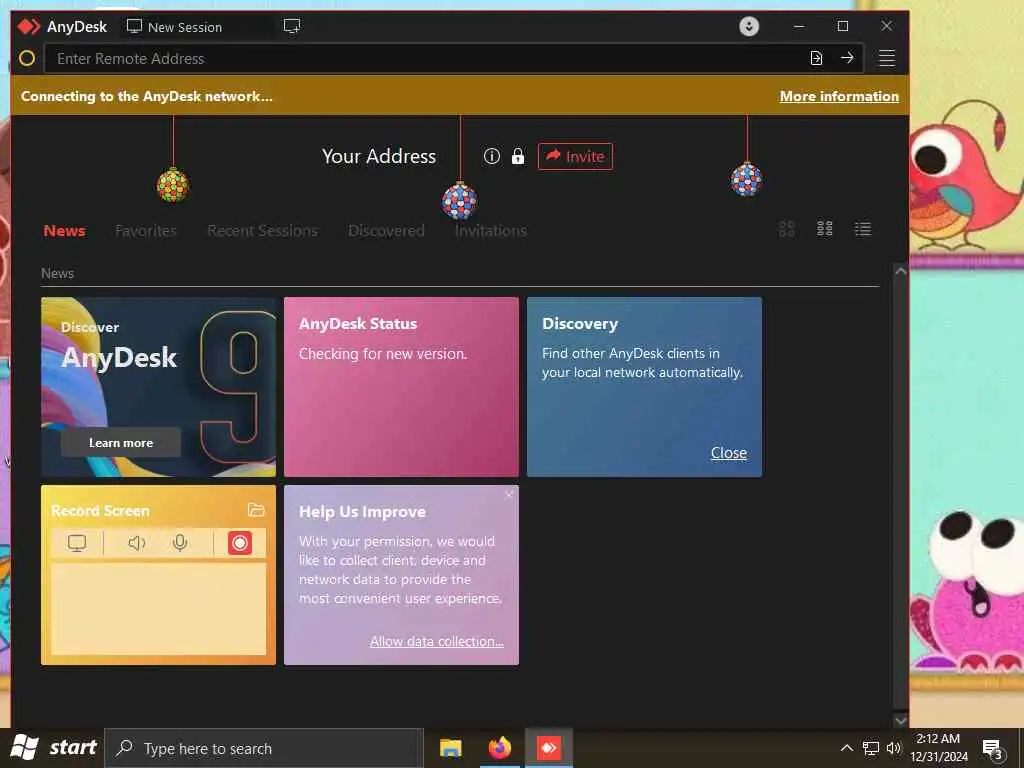Click the network icon in system tray
This screenshot has height=768, width=1024.
click(871, 748)
